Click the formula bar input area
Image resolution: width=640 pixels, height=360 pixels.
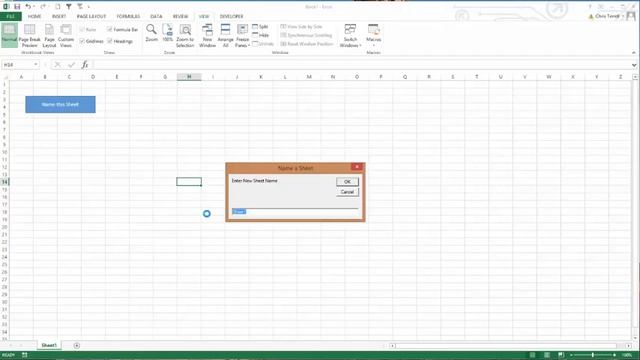pos(361,64)
